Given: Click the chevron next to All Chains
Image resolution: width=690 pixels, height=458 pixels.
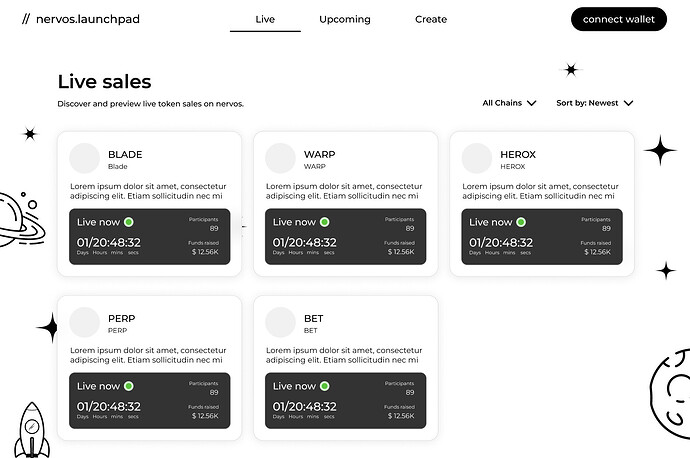Looking at the screenshot, I should pyautogui.click(x=532, y=103).
